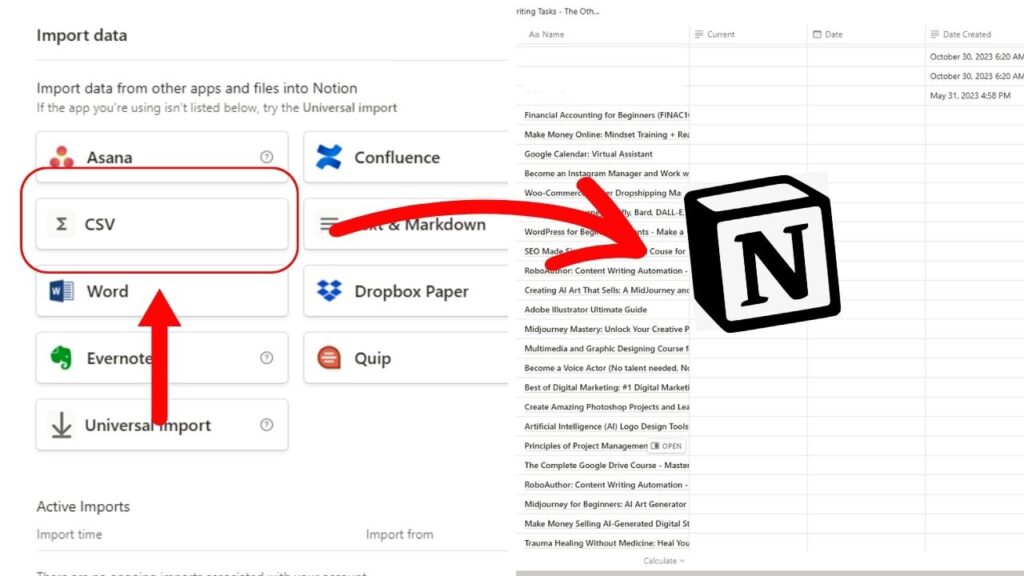Select row The Complete Google Drive Course
Image resolution: width=1024 pixels, height=576 pixels.
pos(606,465)
